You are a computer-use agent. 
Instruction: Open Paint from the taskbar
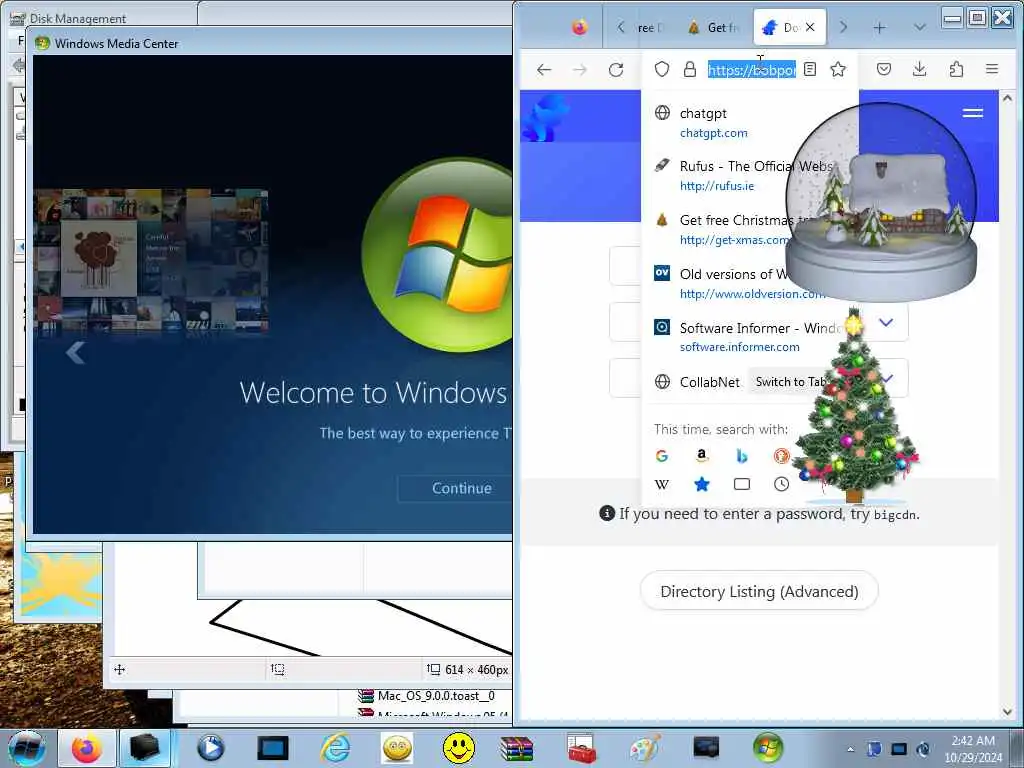644,748
